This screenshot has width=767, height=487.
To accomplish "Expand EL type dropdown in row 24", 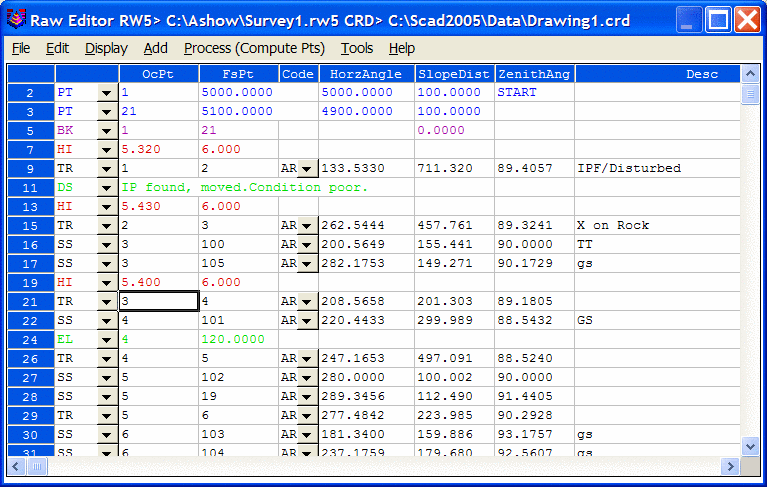I will click(107, 340).
